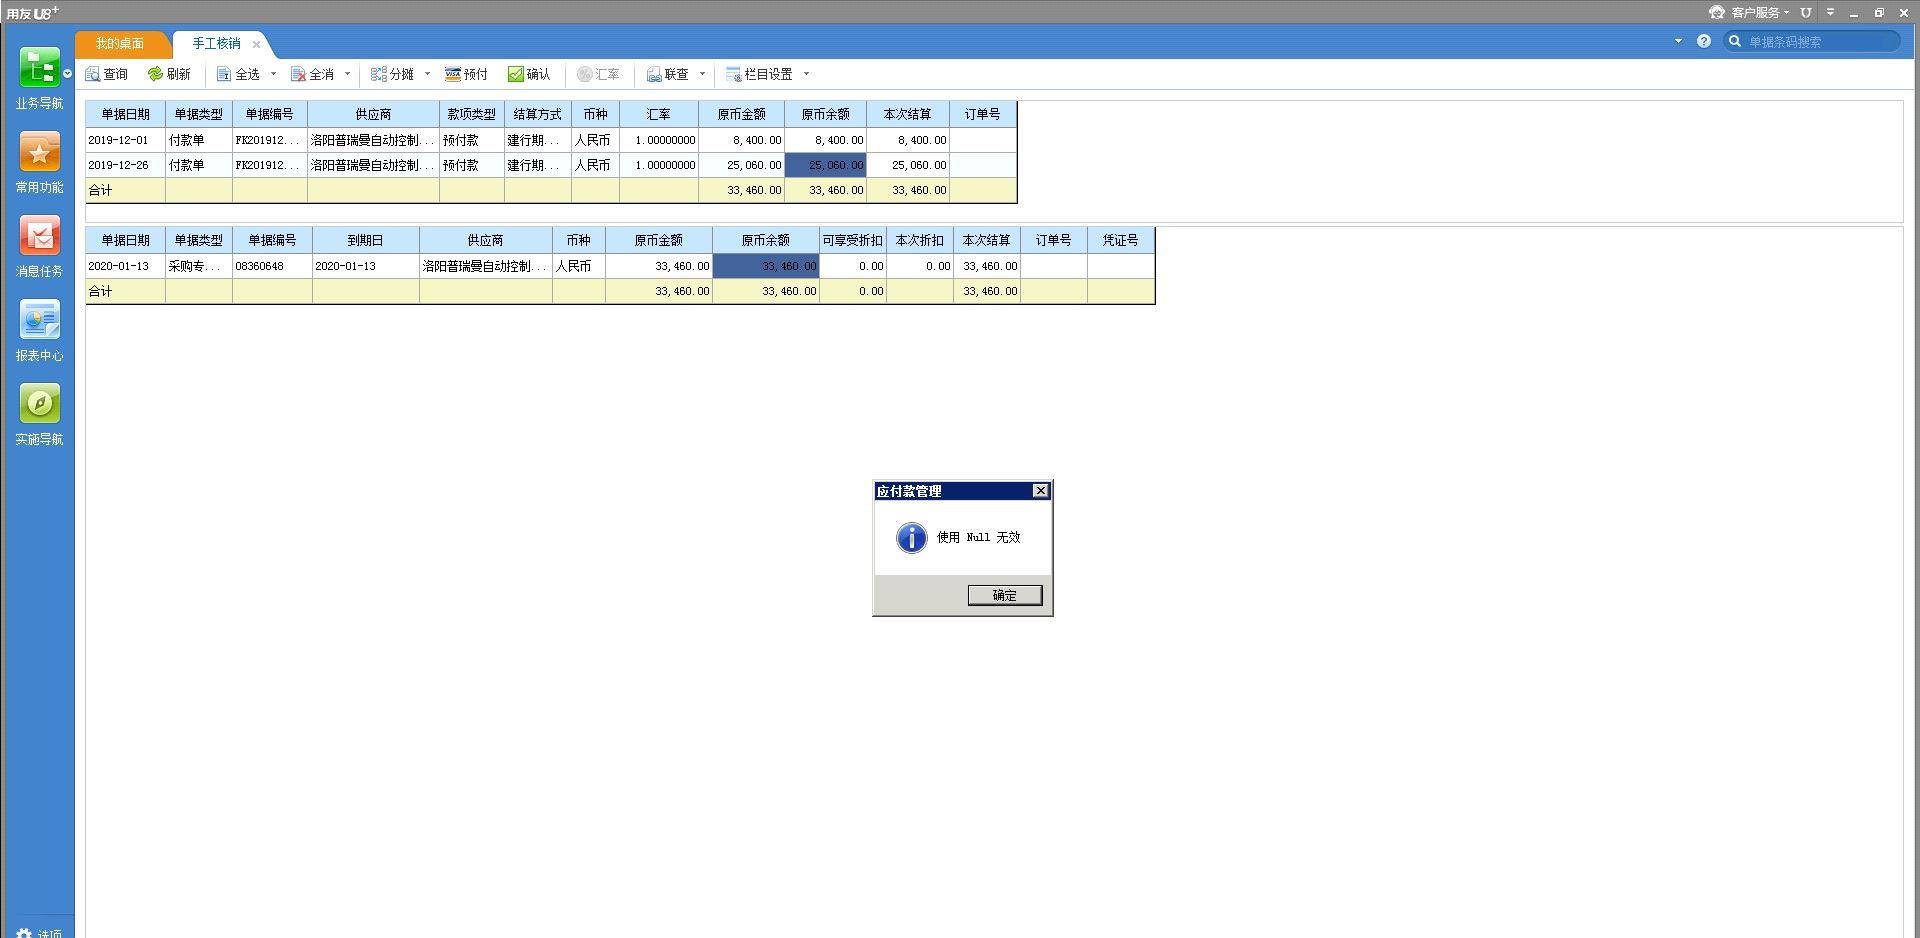Open 消息任务 mail icon

click(x=39, y=236)
